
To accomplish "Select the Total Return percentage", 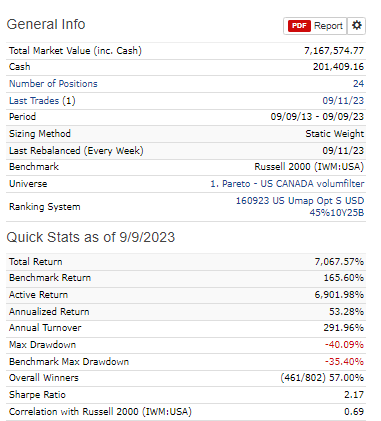I will (x=339, y=262).
